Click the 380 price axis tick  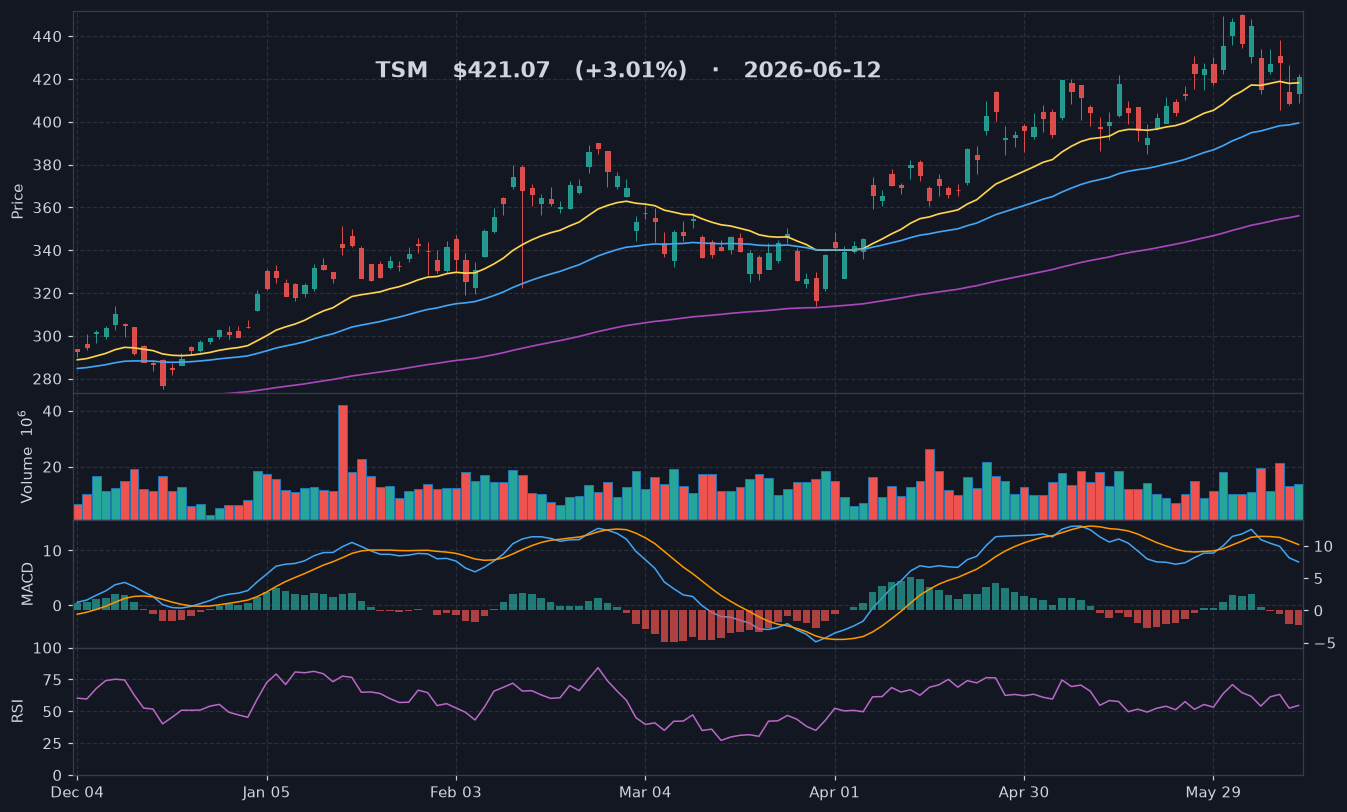click(x=48, y=165)
